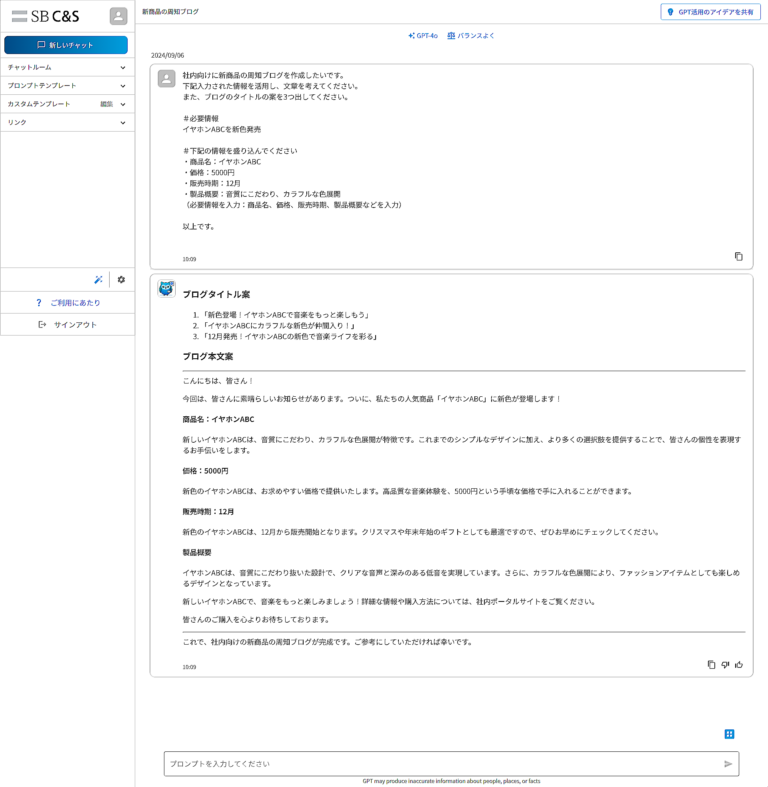The image size is (768, 787).
Task: Copy the user prompt message
Action: point(738,257)
